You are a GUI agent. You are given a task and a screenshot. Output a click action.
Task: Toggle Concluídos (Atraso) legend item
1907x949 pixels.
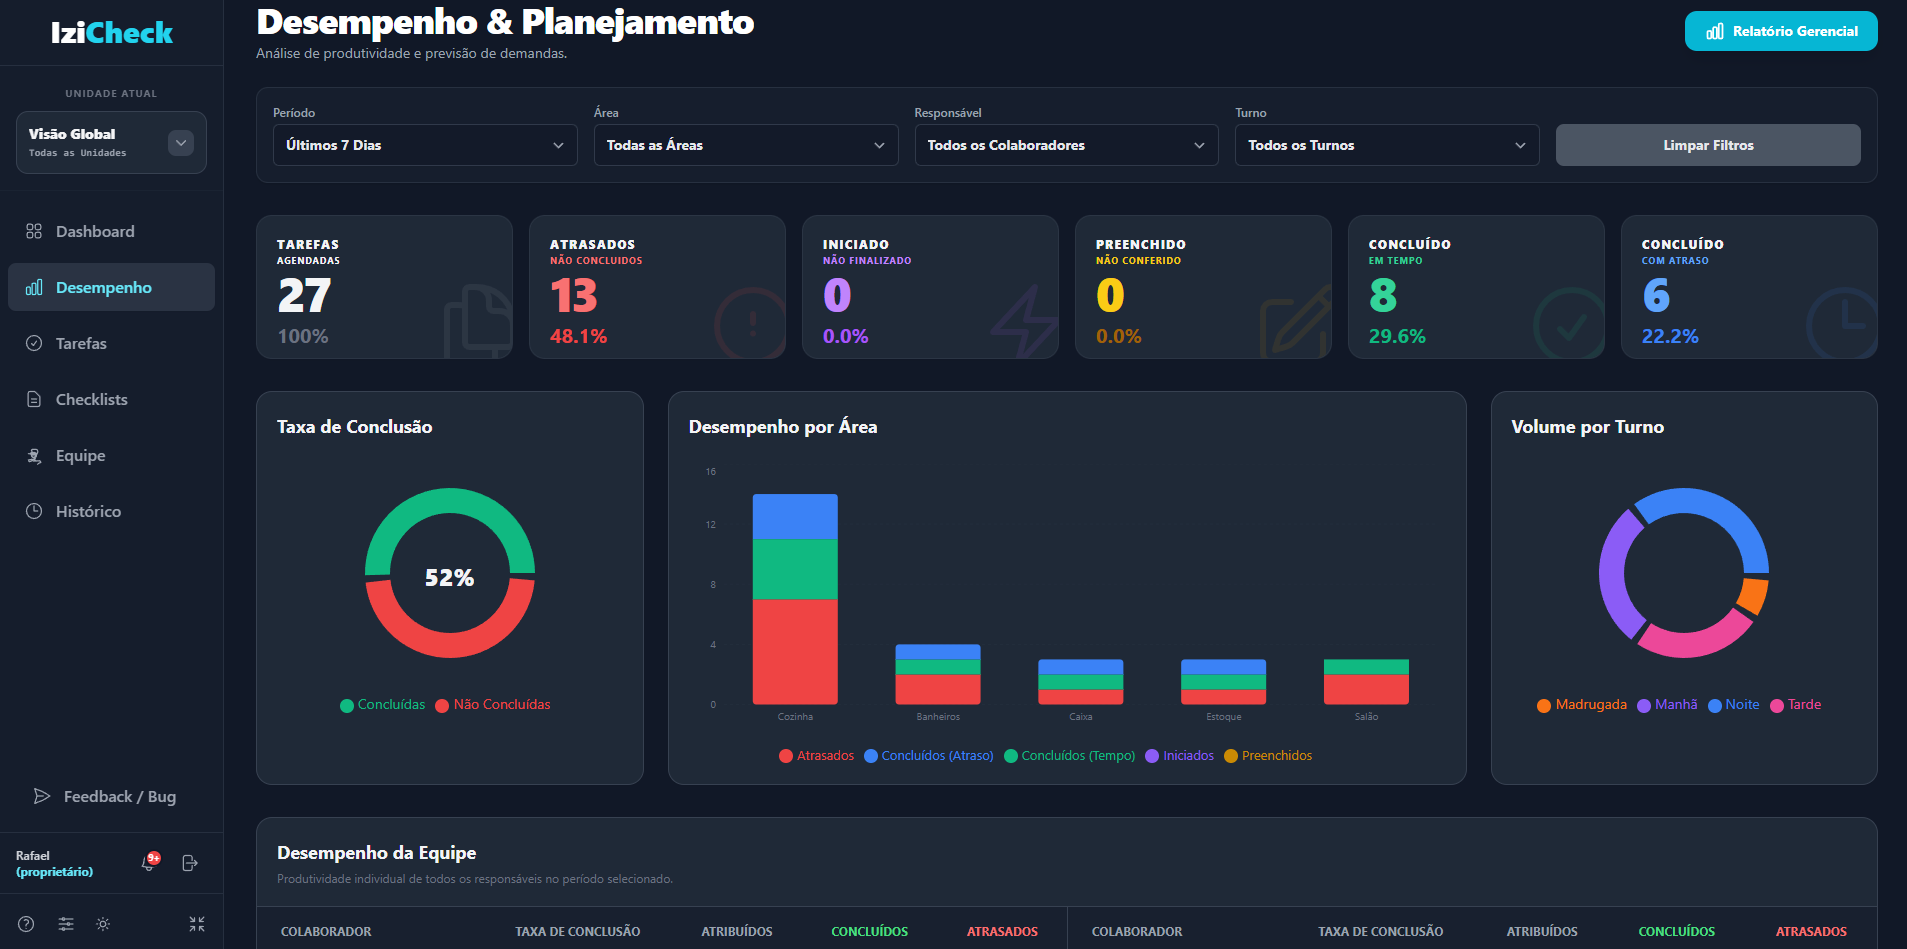[x=929, y=756]
